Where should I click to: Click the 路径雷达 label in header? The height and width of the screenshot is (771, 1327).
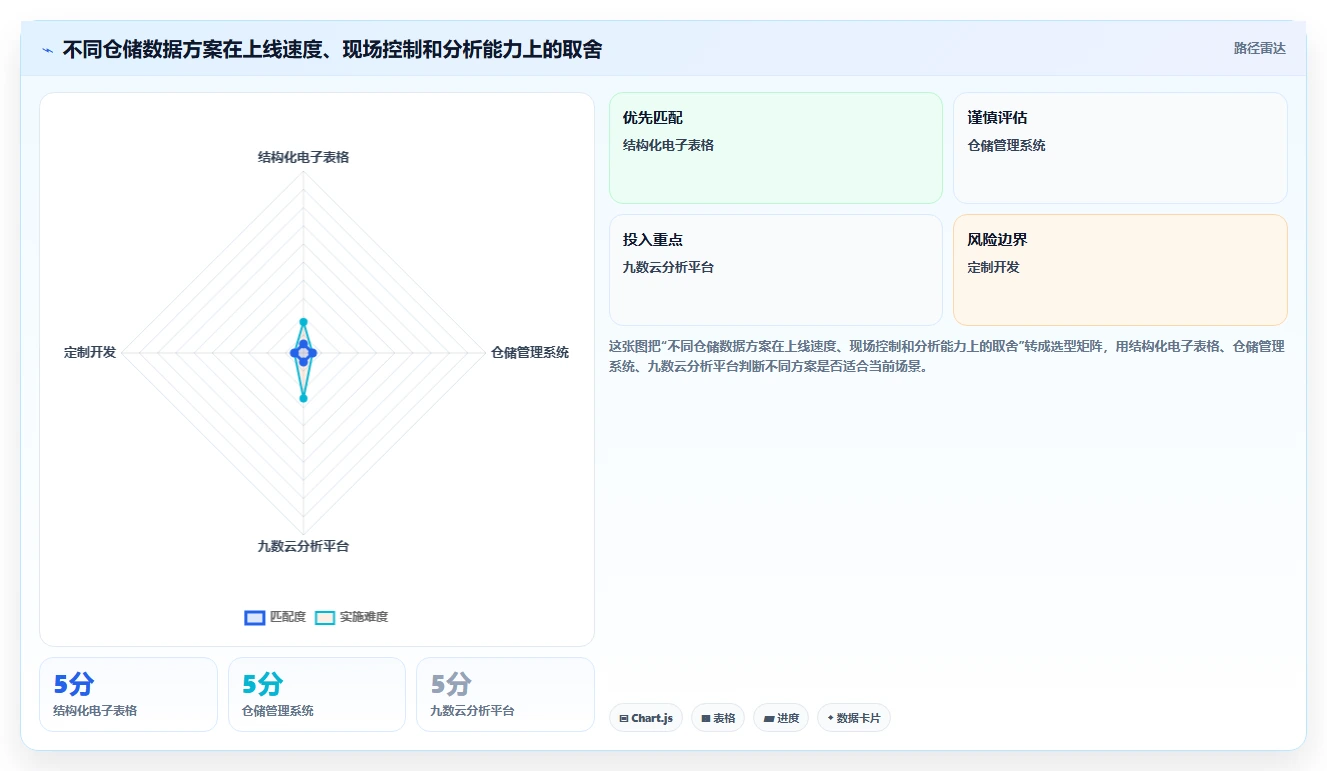click(1260, 48)
